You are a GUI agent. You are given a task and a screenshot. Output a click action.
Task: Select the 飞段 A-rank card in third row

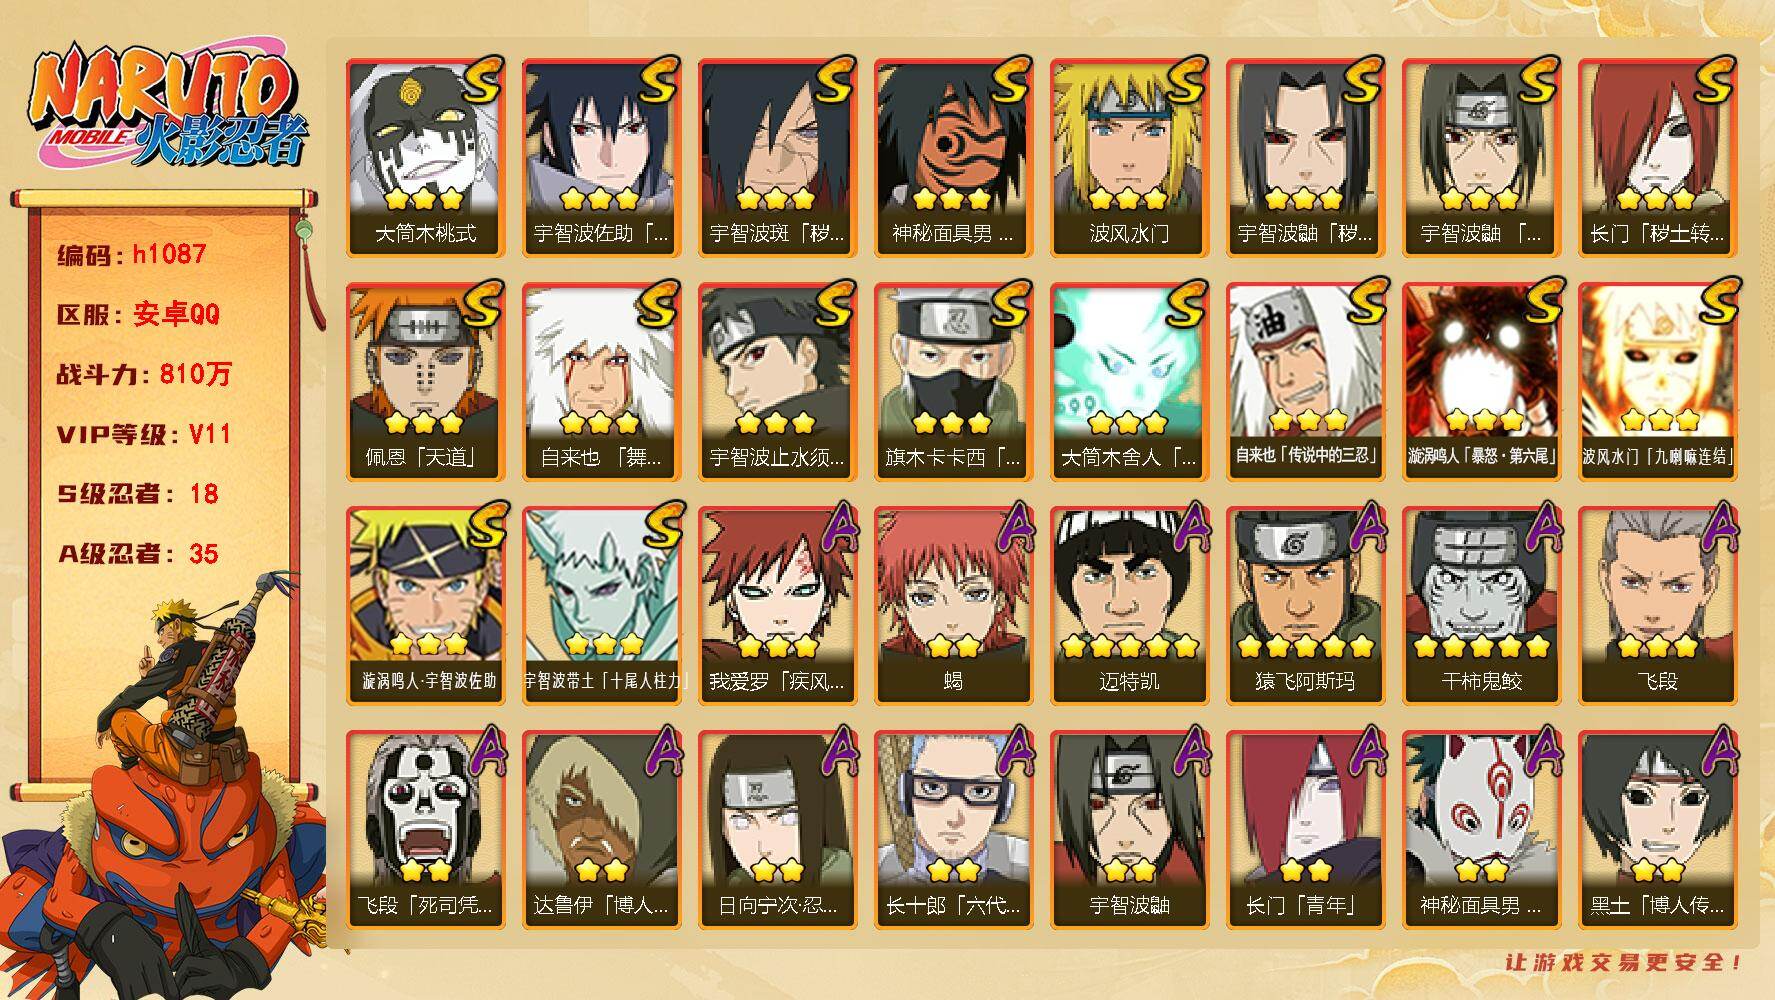(1657, 606)
